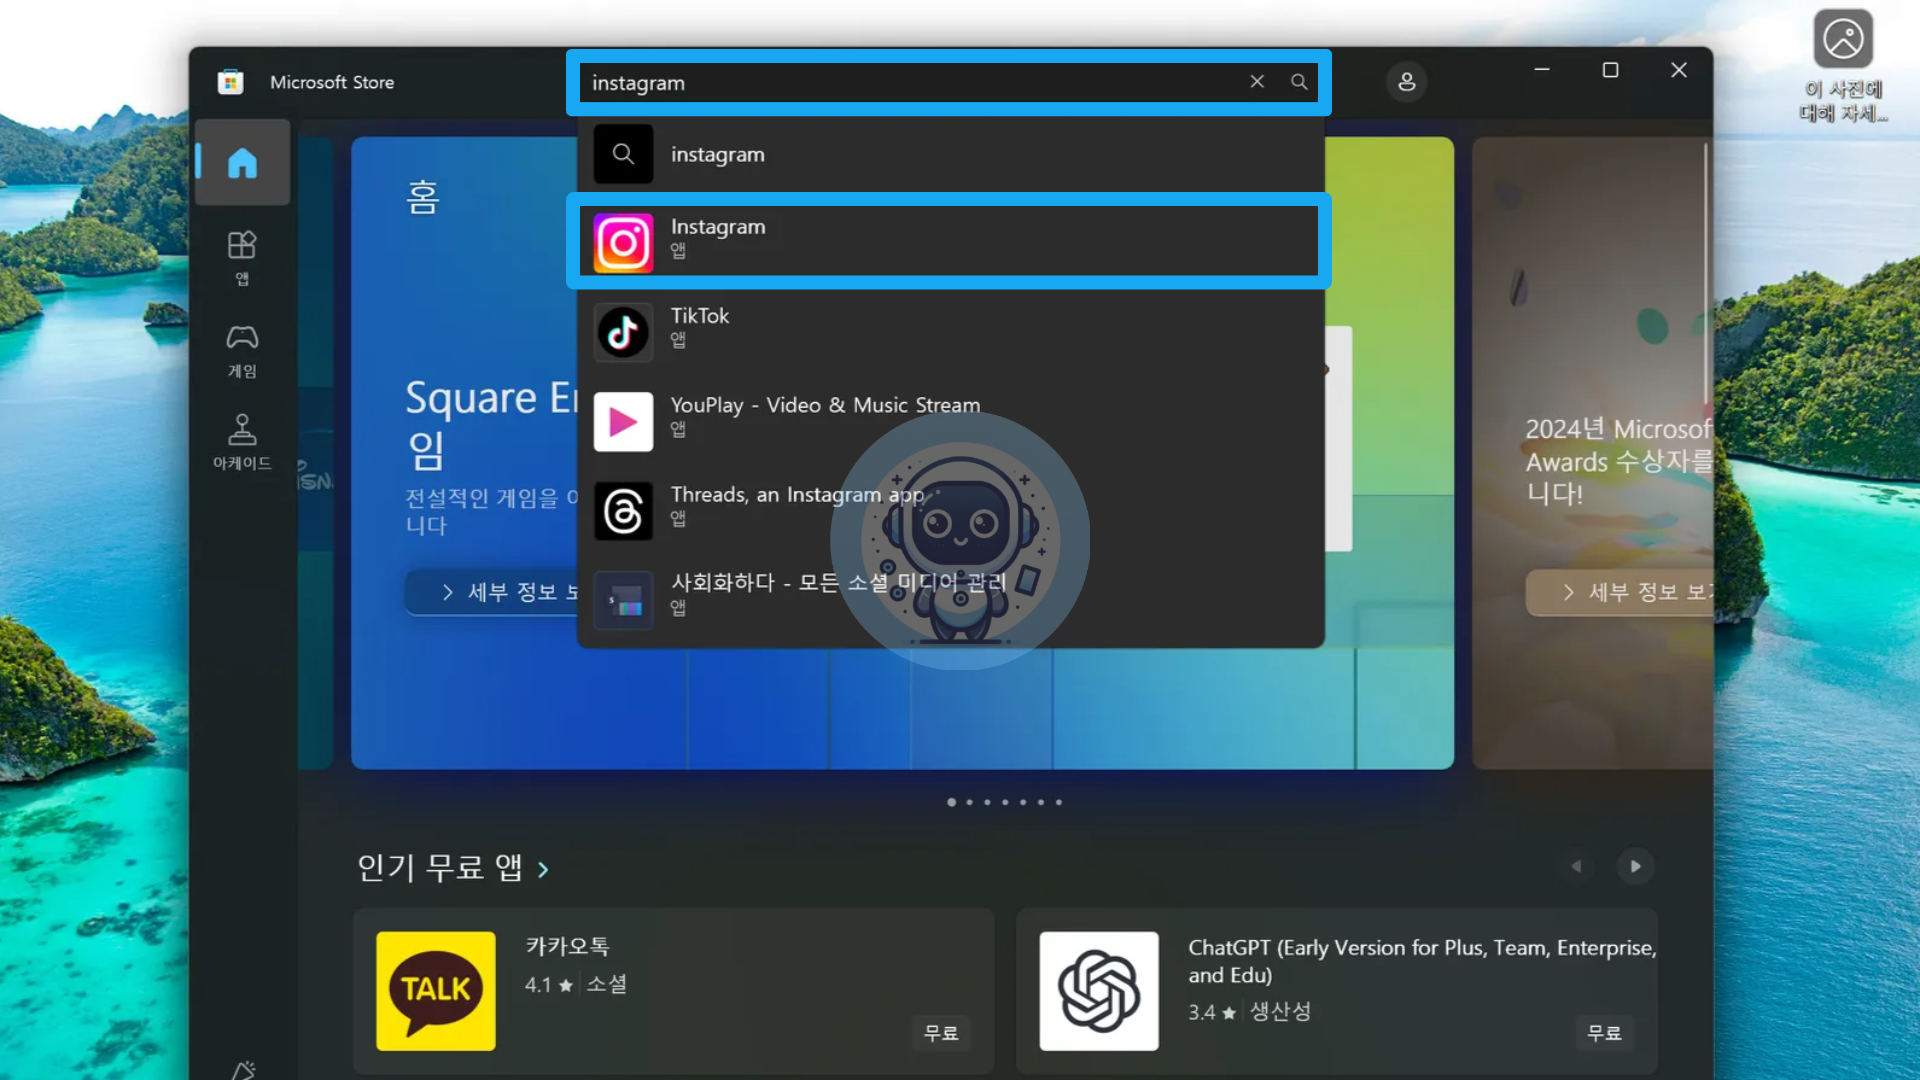Open the ChatGPT app thumbnail
1920x1080 pixels.
pyautogui.click(x=1098, y=990)
